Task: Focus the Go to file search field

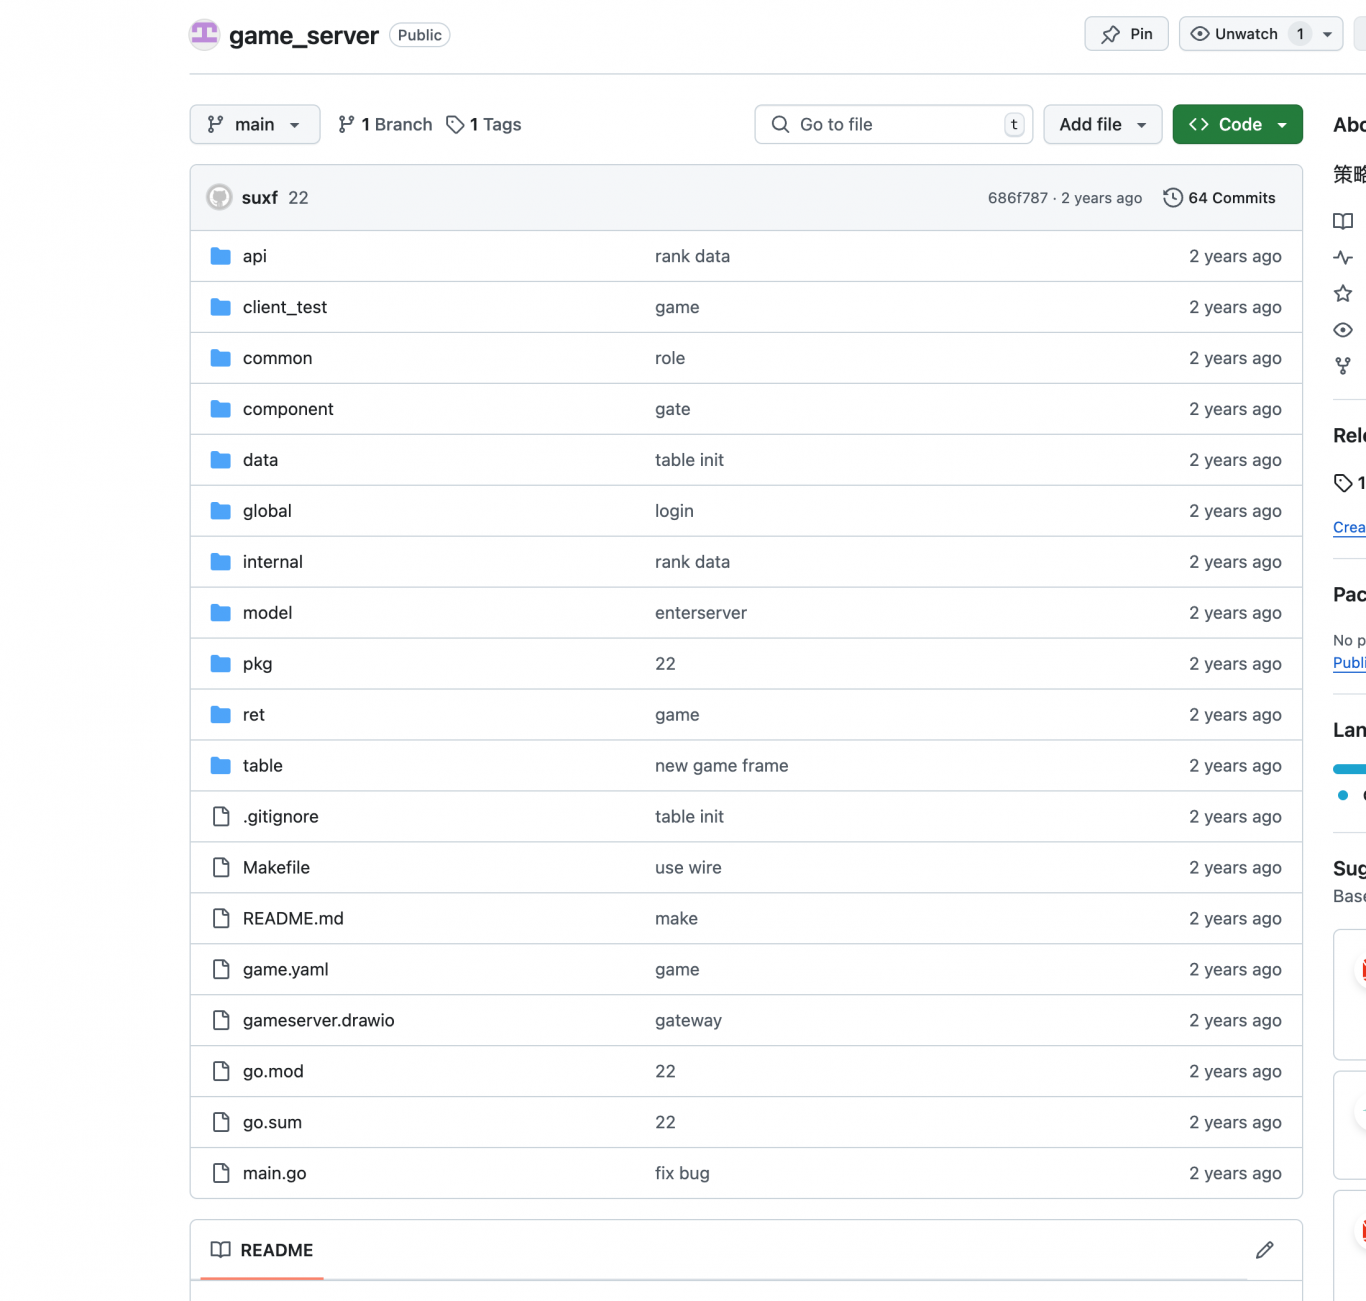Action: [894, 124]
